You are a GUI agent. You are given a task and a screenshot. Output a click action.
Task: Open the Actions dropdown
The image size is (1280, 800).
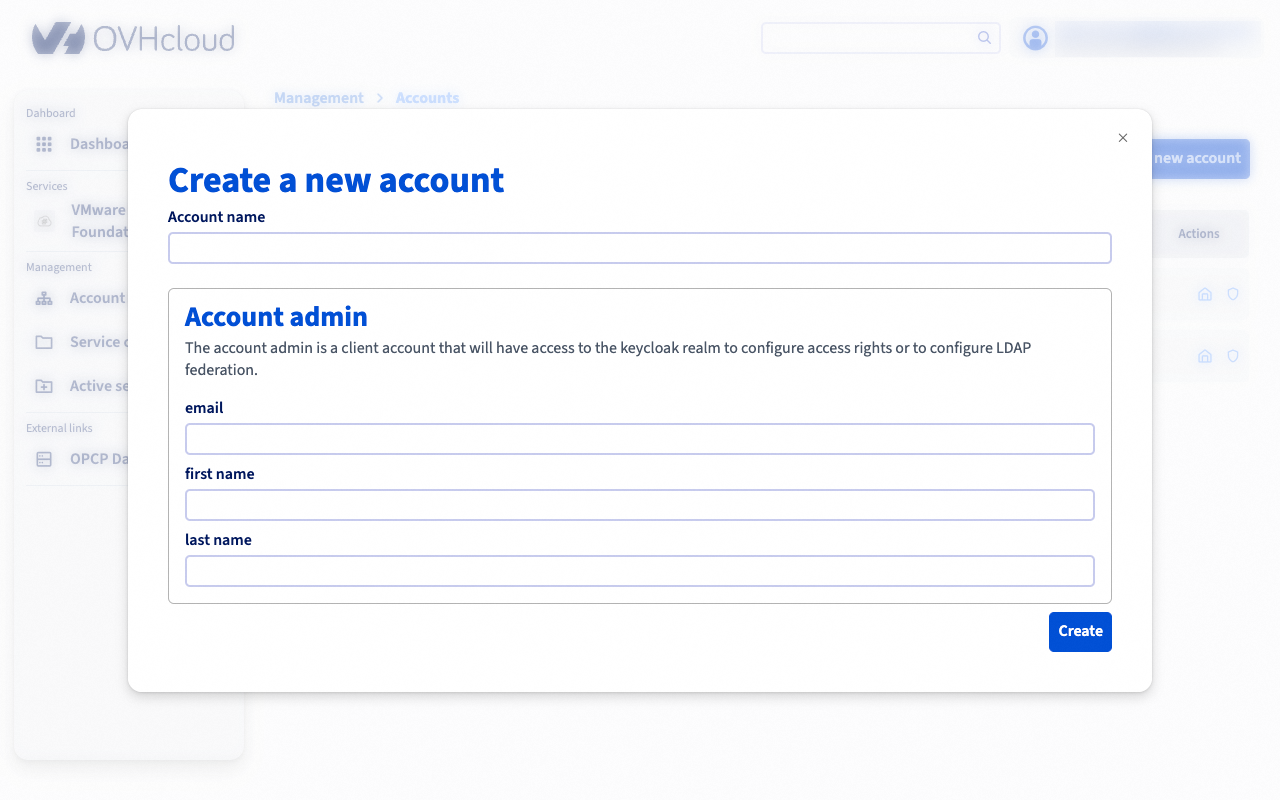tap(1198, 233)
